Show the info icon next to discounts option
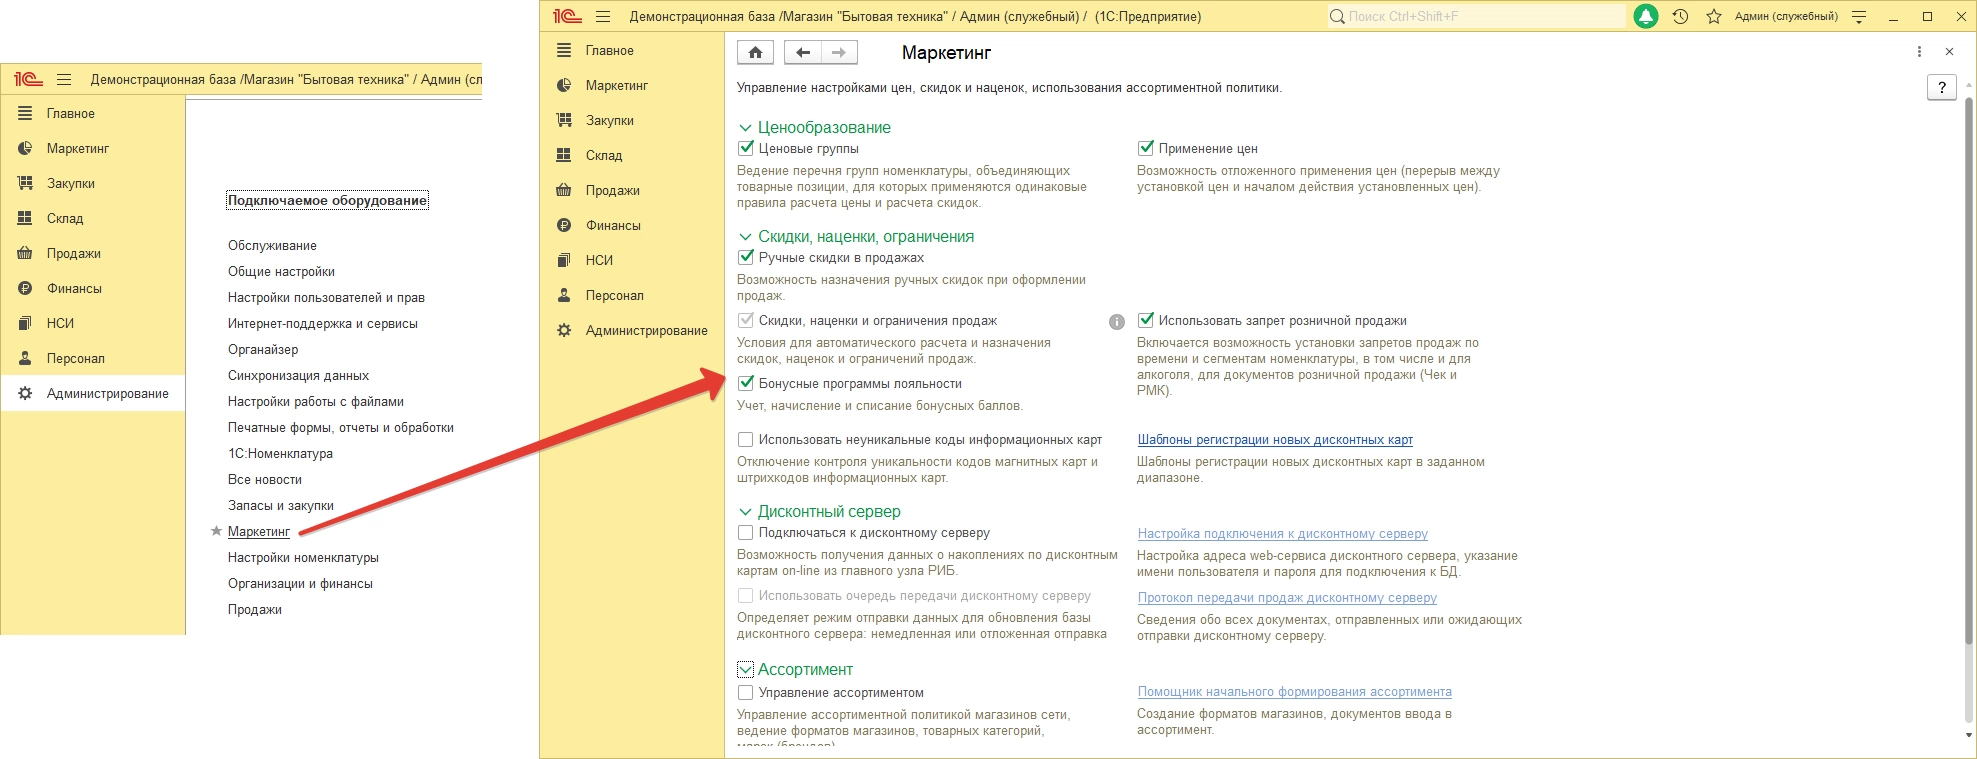Viewport: 1977px width, 759px height. [1117, 322]
